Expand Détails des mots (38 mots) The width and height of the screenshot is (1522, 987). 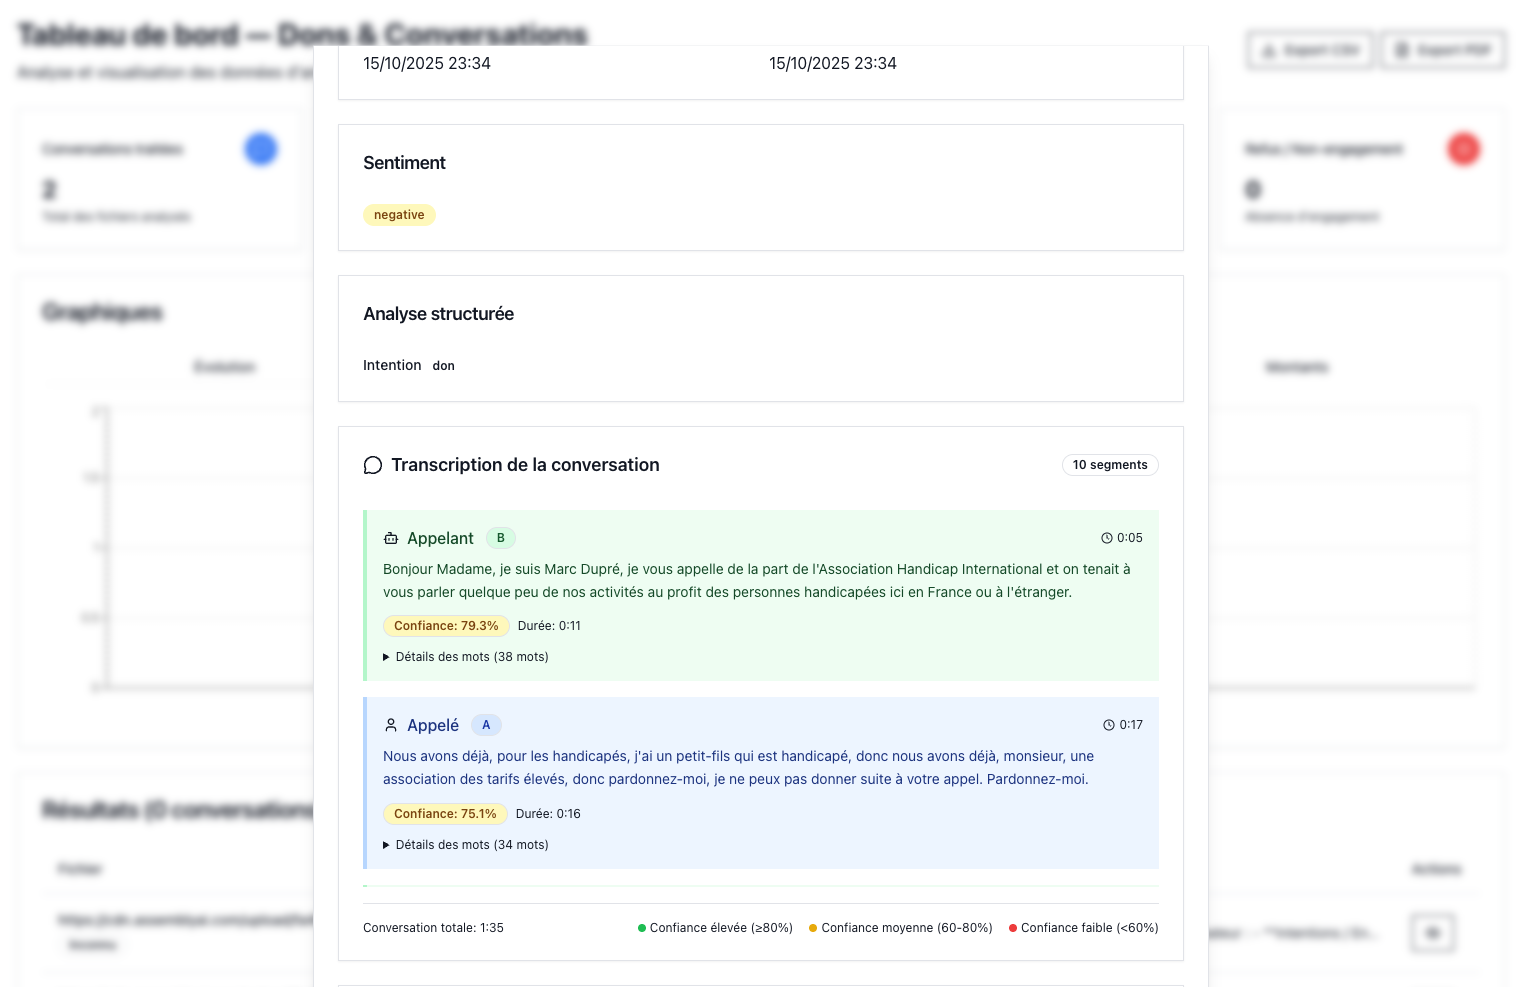click(x=466, y=657)
